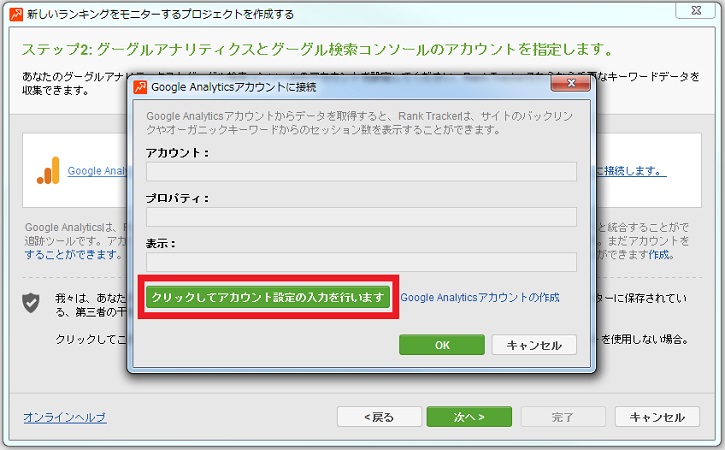Open the Google Analyticsアカウントの作成 link

point(479,297)
